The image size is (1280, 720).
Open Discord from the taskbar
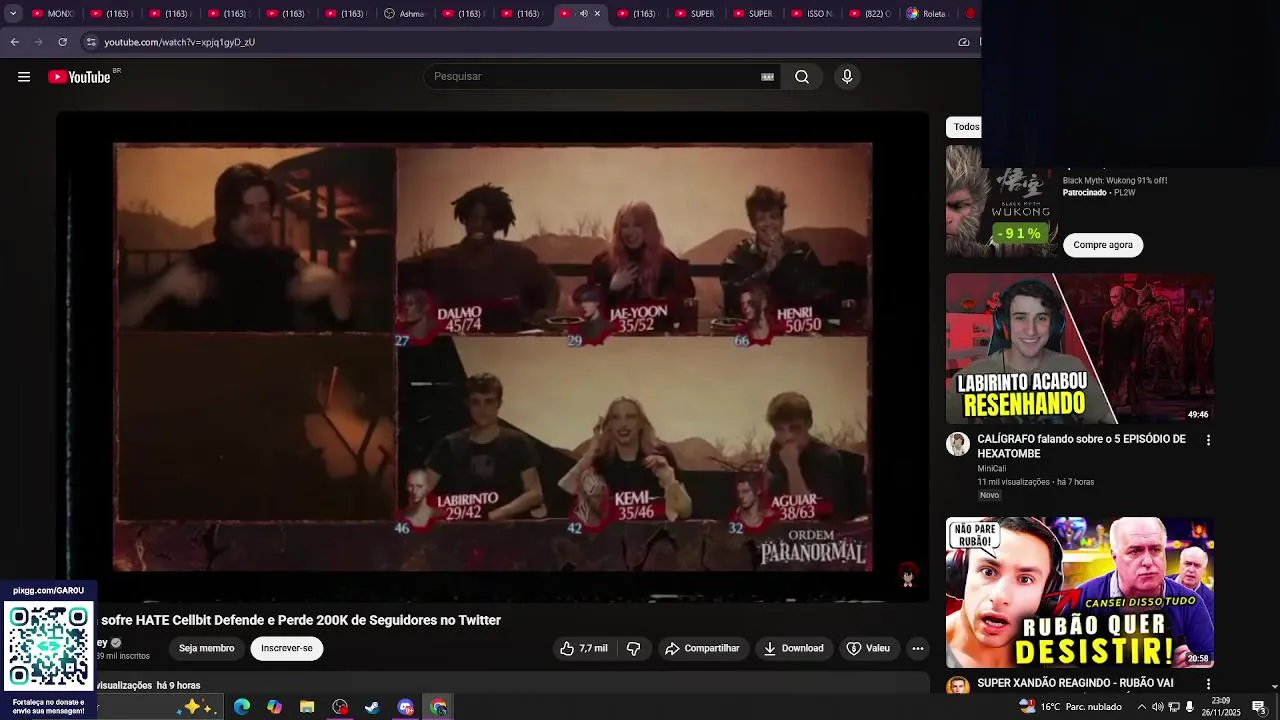coord(405,707)
